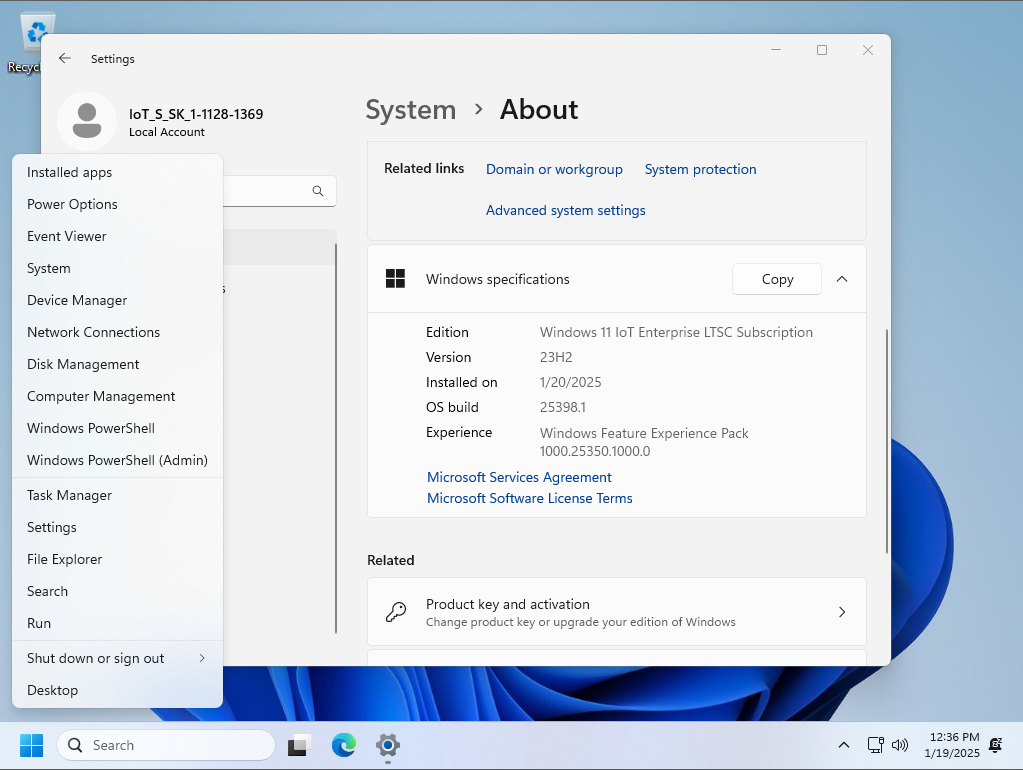Click OS build value 25398.1
The width and height of the screenshot is (1023, 770).
(562, 407)
